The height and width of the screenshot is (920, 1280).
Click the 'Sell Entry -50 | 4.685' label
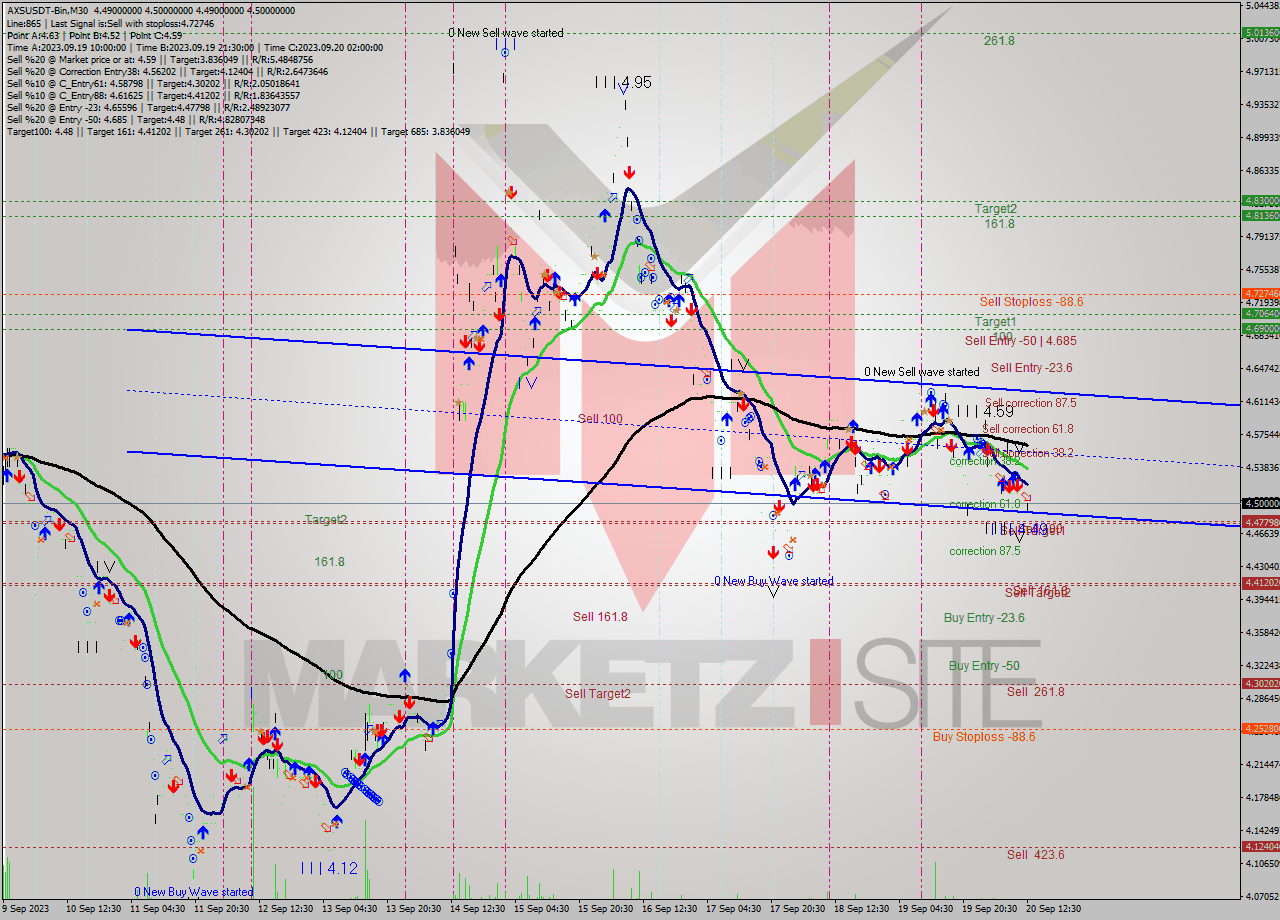[1021, 341]
